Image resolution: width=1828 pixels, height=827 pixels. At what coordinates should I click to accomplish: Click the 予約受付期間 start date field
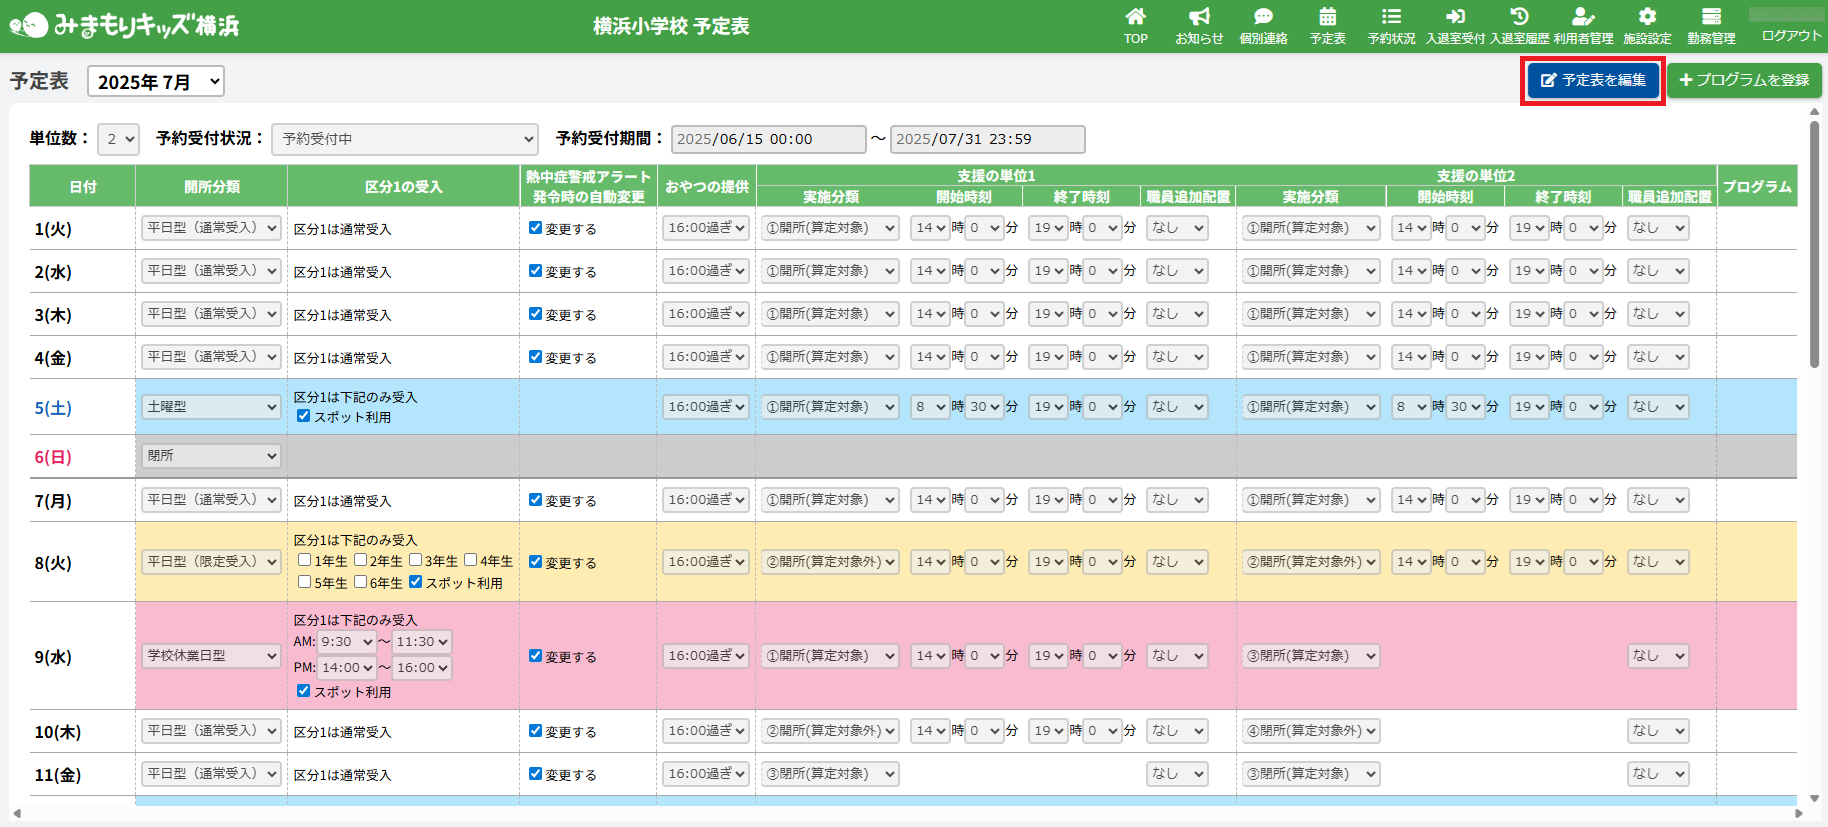[x=768, y=139]
